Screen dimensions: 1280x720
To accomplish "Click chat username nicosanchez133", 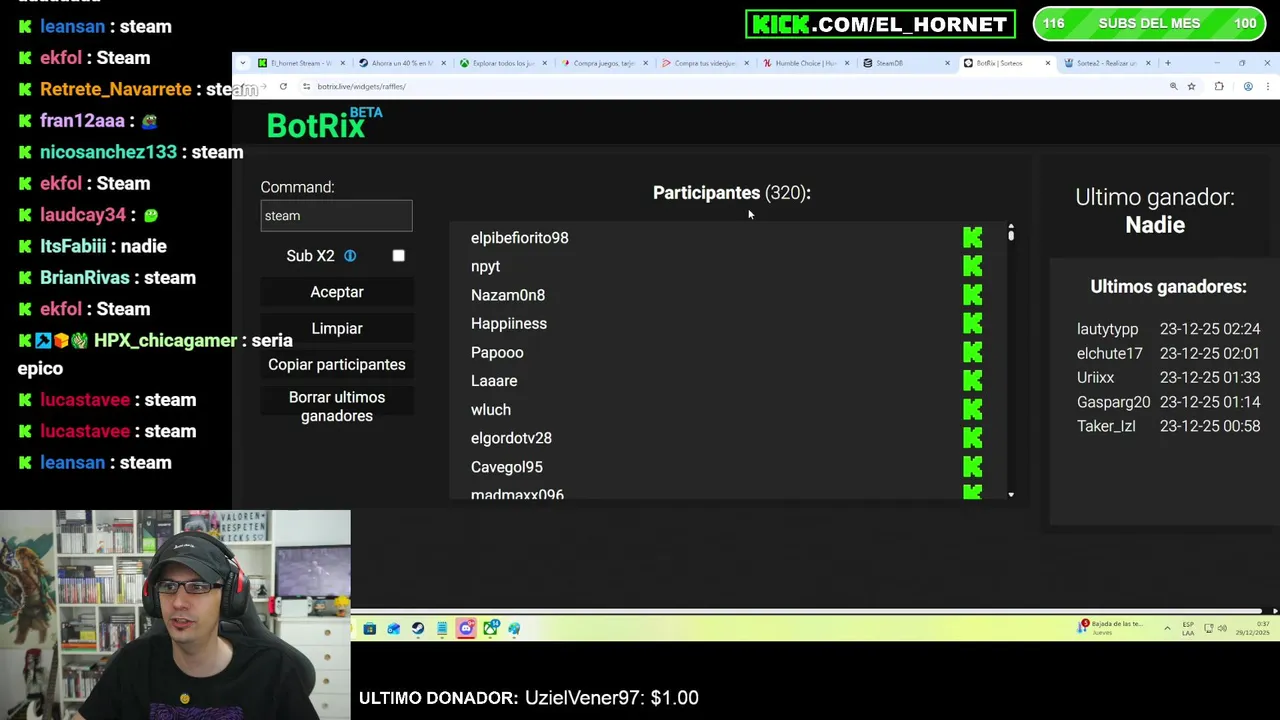I will [108, 152].
